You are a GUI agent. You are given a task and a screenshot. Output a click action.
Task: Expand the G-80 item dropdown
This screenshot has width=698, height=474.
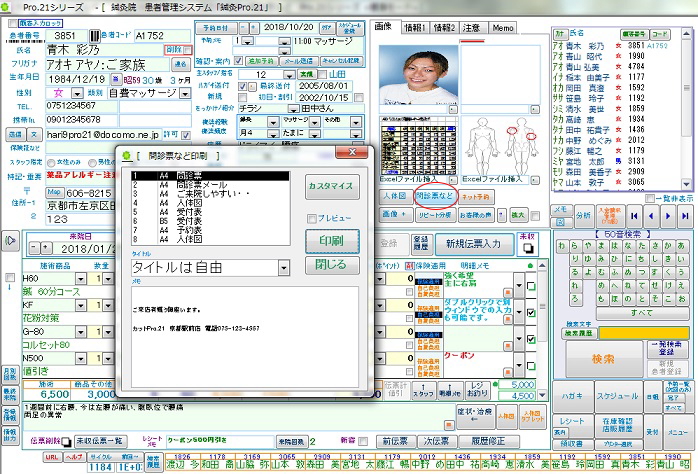pyautogui.click(x=81, y=332)
